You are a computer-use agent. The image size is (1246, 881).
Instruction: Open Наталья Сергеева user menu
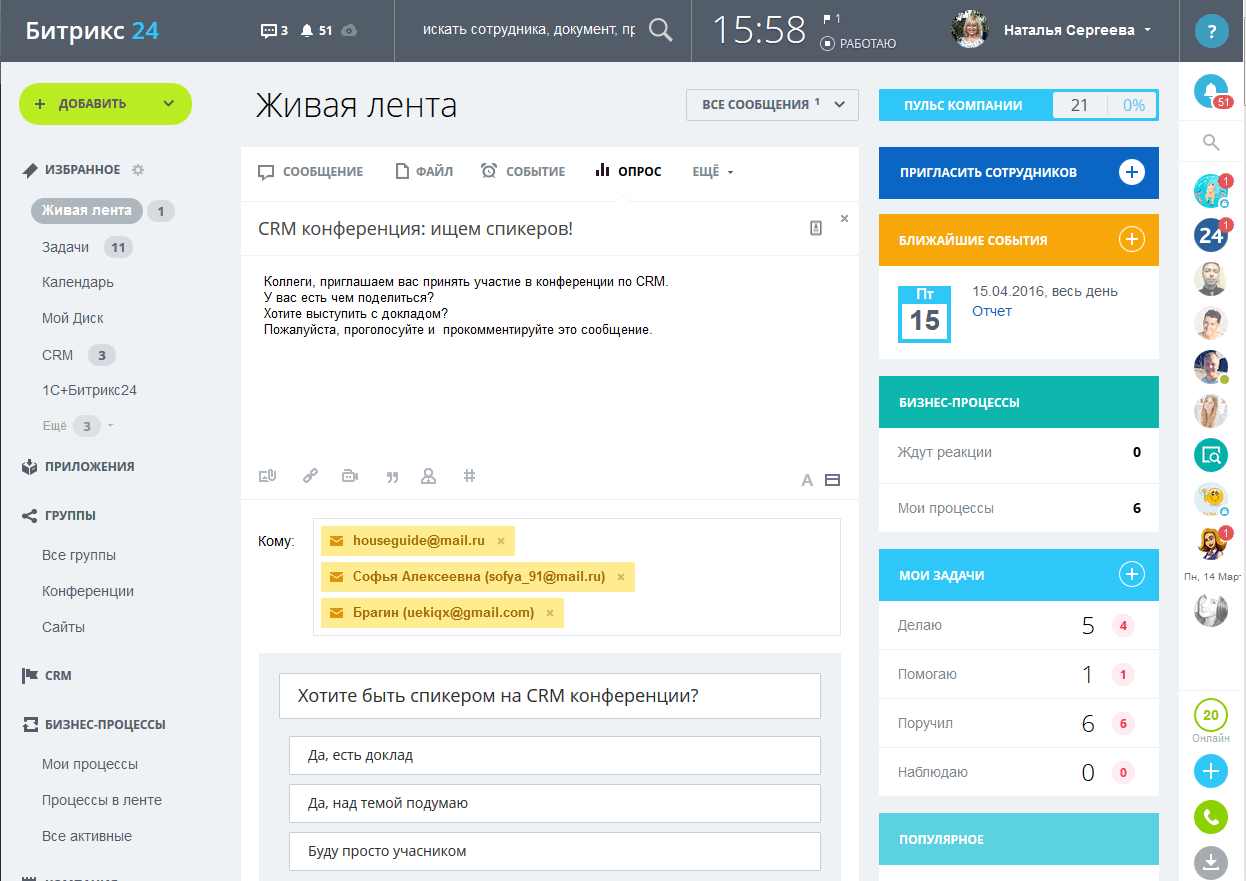coord(1077,30)
